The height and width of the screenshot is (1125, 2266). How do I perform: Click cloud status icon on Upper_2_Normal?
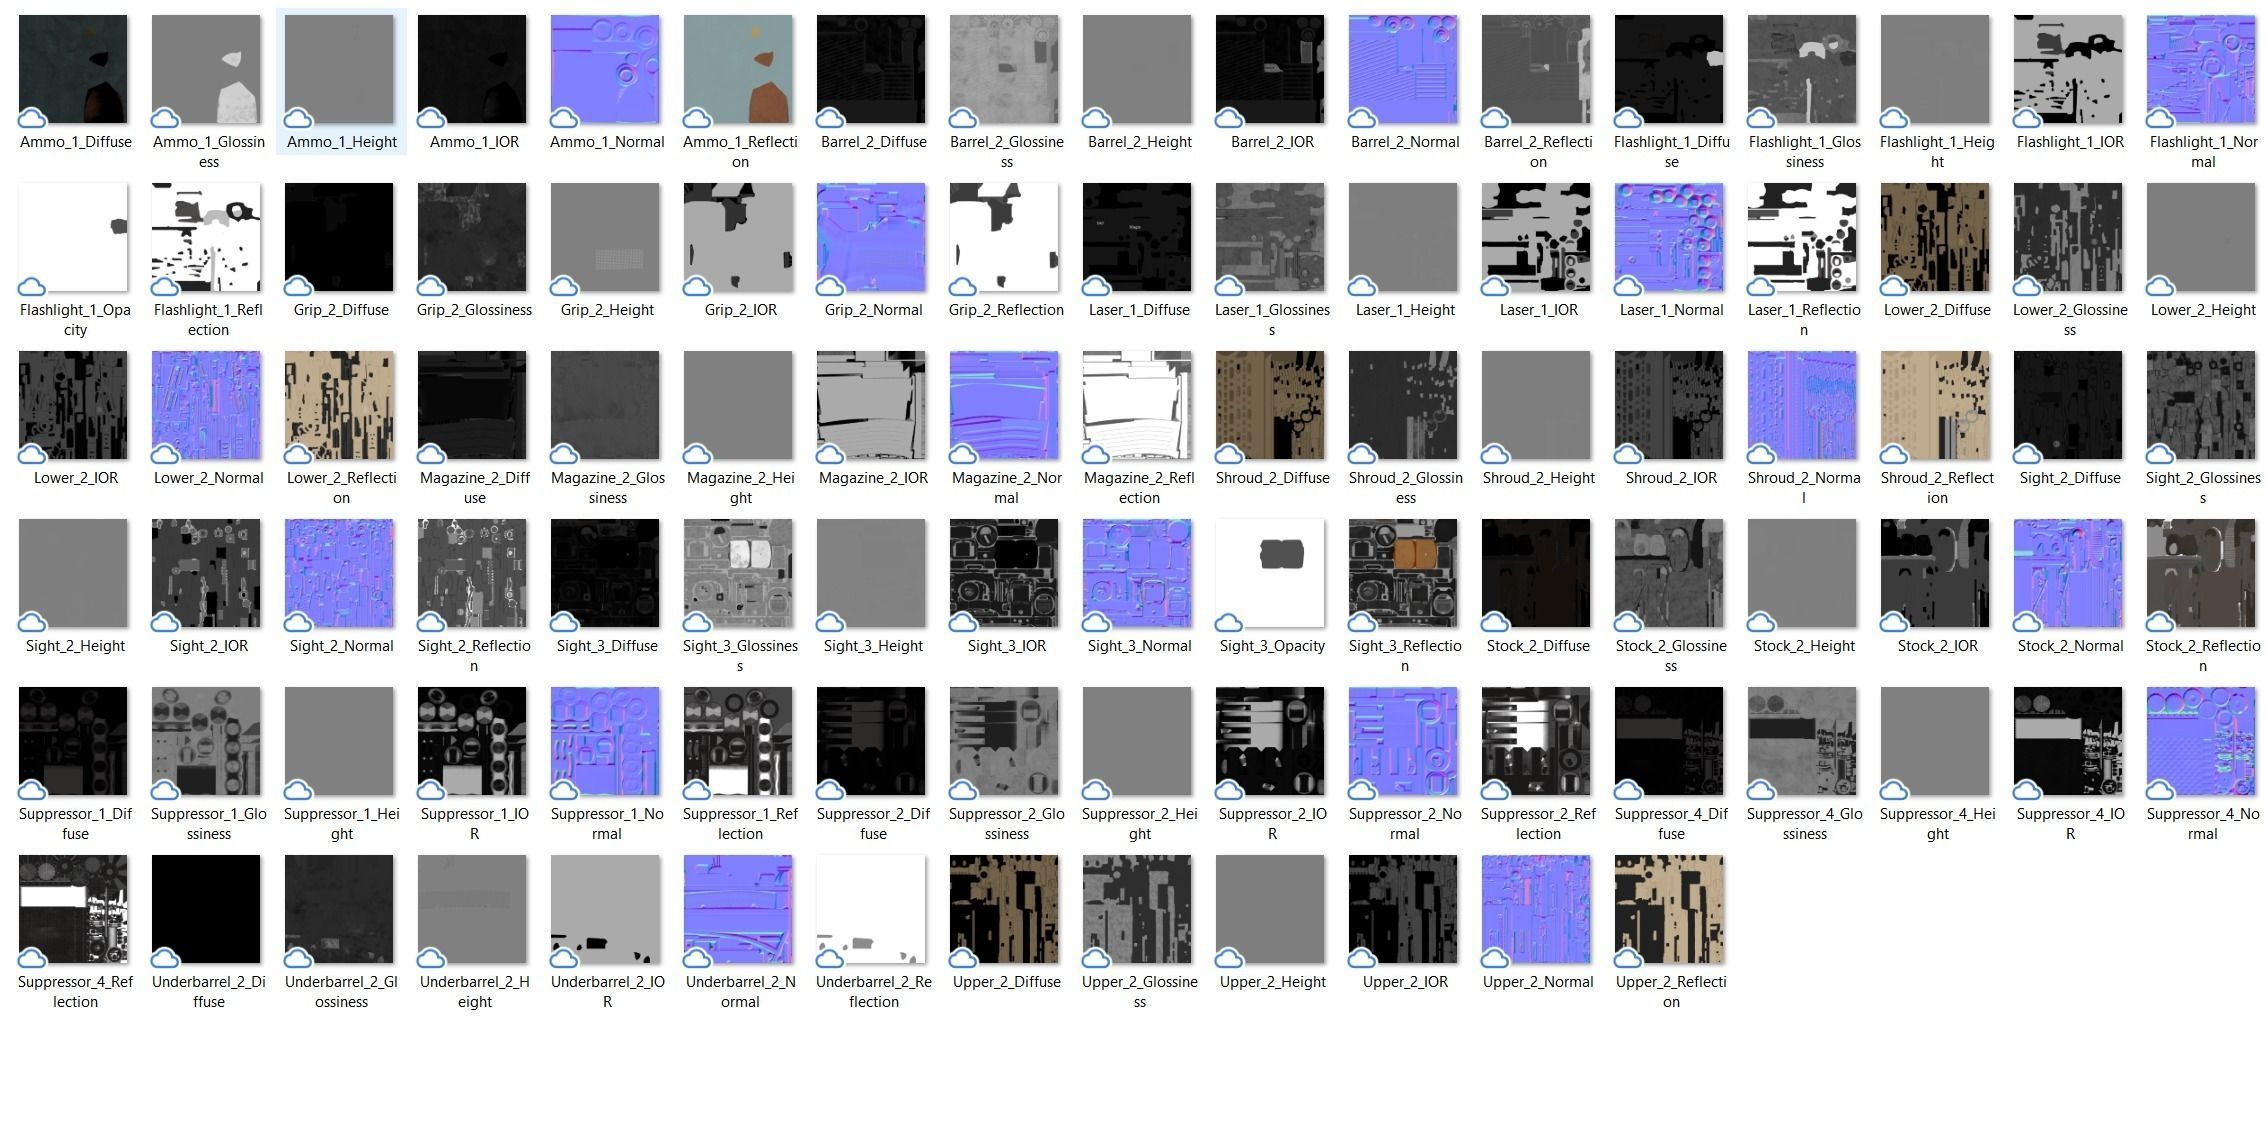[x=1495, y=959]
